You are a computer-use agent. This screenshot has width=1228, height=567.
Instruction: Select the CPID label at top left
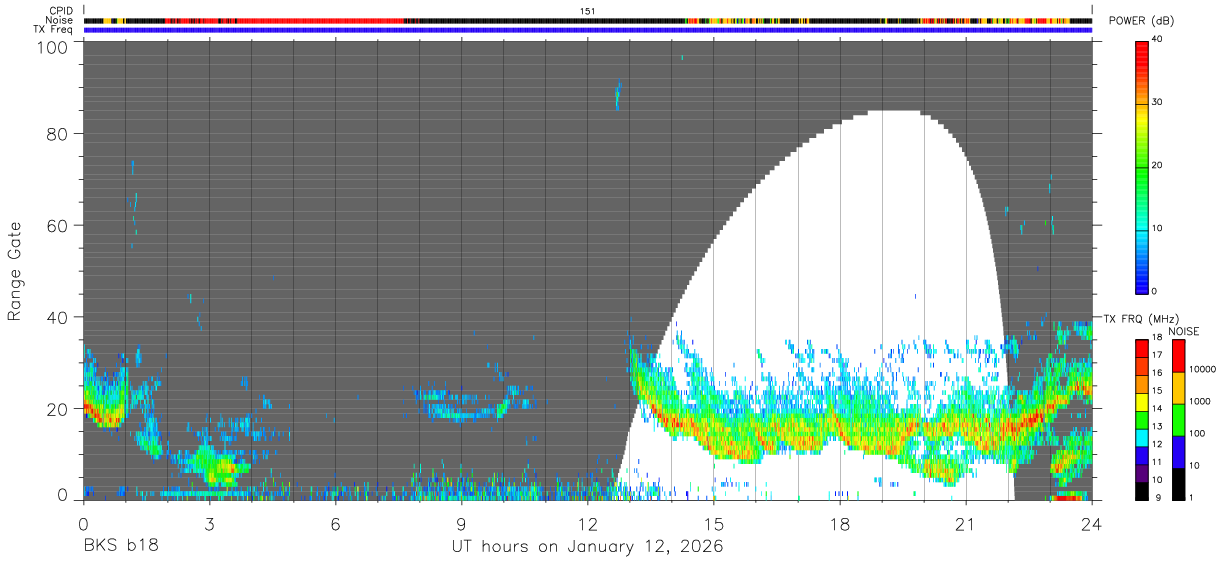coord(62,10)
